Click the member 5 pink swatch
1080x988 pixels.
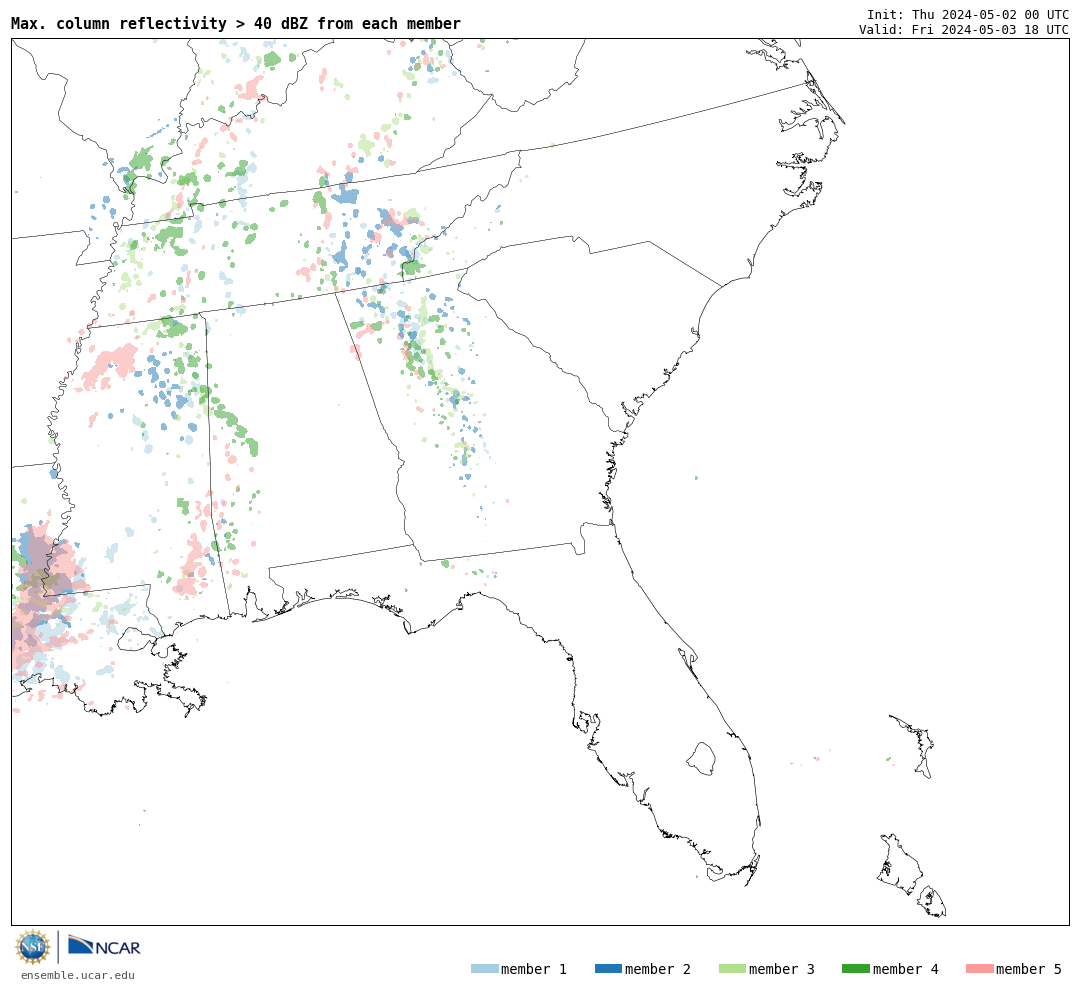pos(979,969)
